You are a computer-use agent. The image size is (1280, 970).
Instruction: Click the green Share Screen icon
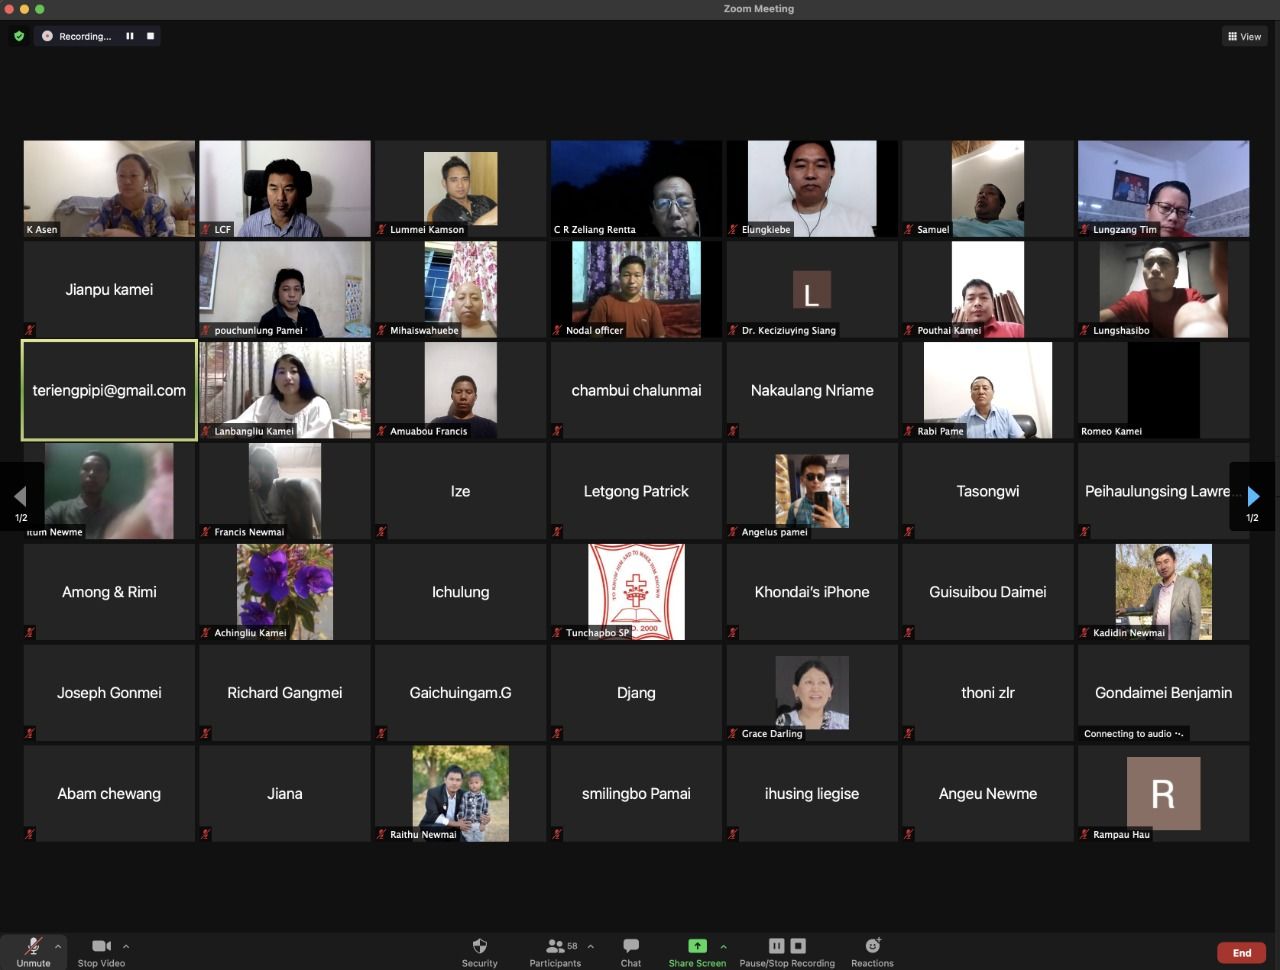coord(697,946)
